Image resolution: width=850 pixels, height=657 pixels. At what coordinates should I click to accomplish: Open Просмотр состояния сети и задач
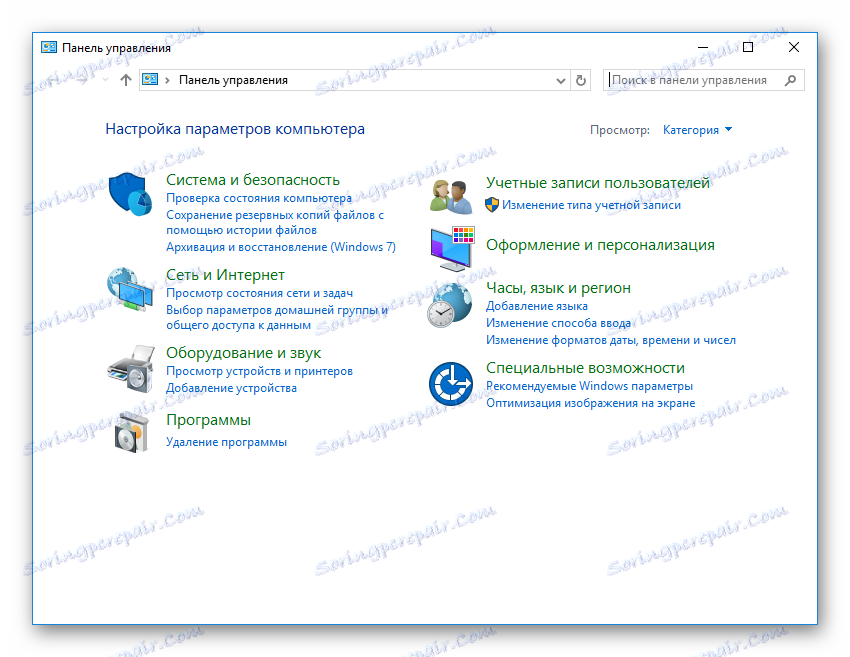coord(259,293)
